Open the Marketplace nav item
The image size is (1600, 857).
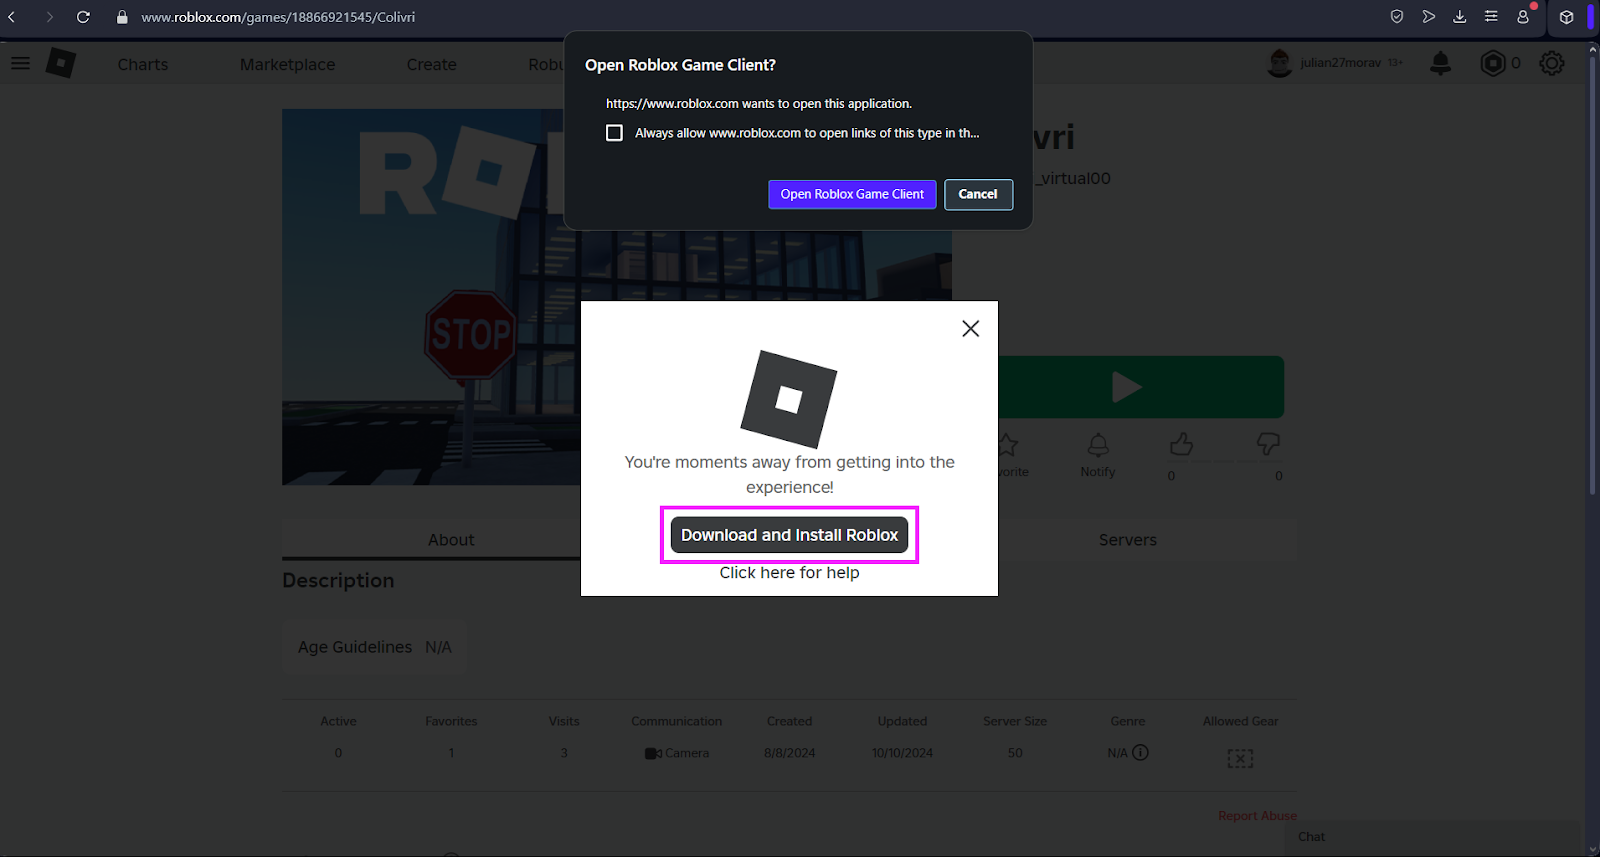288,64
